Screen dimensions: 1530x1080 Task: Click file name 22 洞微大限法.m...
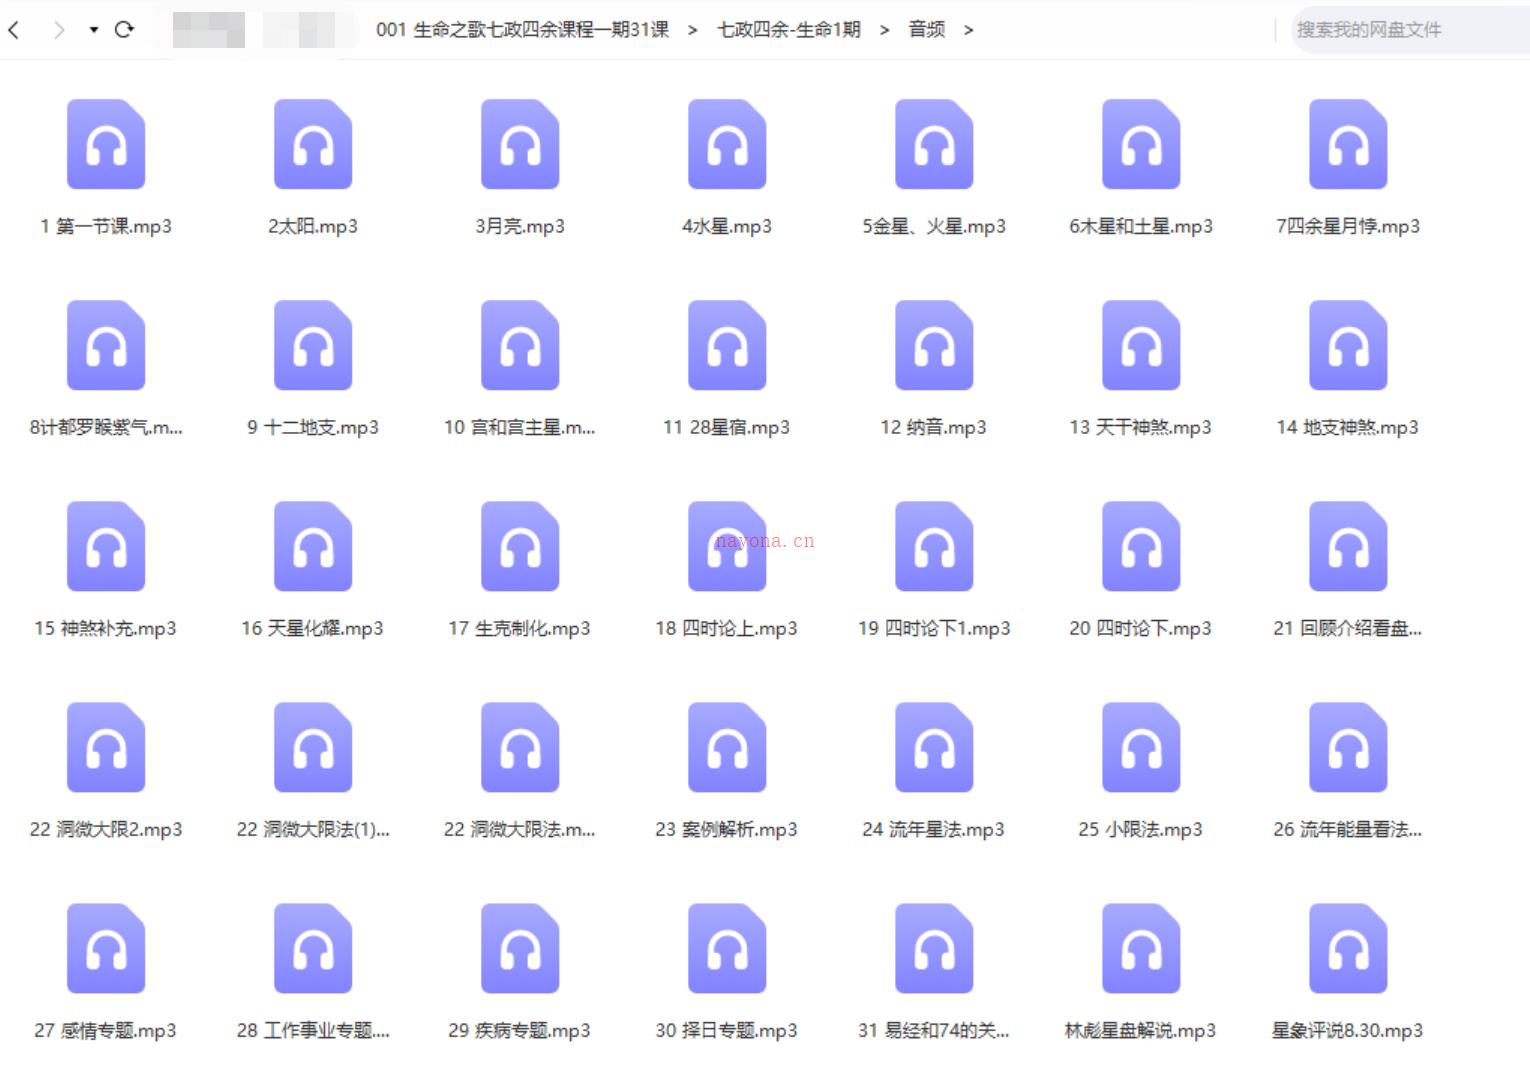[x=520, y=829]
